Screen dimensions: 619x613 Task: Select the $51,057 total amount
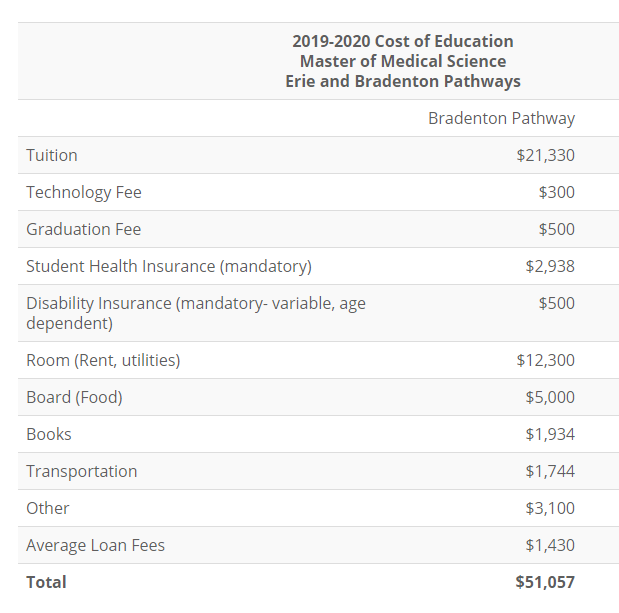coord(545,582)
